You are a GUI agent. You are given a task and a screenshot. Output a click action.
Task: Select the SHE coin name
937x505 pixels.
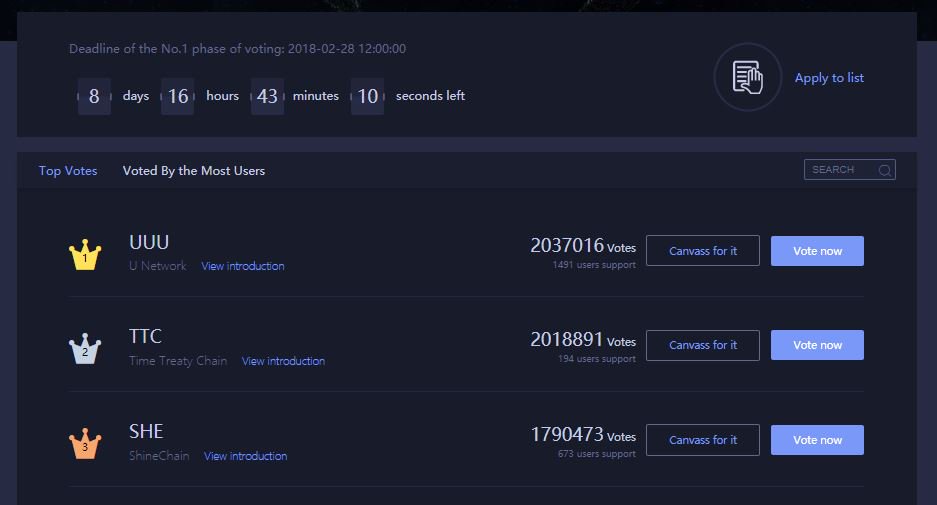point(146,431)
